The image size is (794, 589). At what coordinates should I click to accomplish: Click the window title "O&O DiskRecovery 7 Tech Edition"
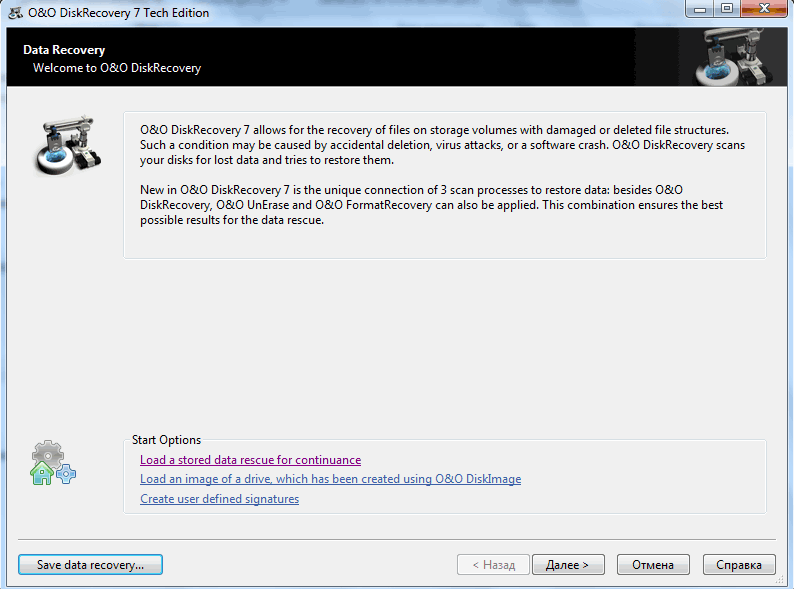pos(119,12)
